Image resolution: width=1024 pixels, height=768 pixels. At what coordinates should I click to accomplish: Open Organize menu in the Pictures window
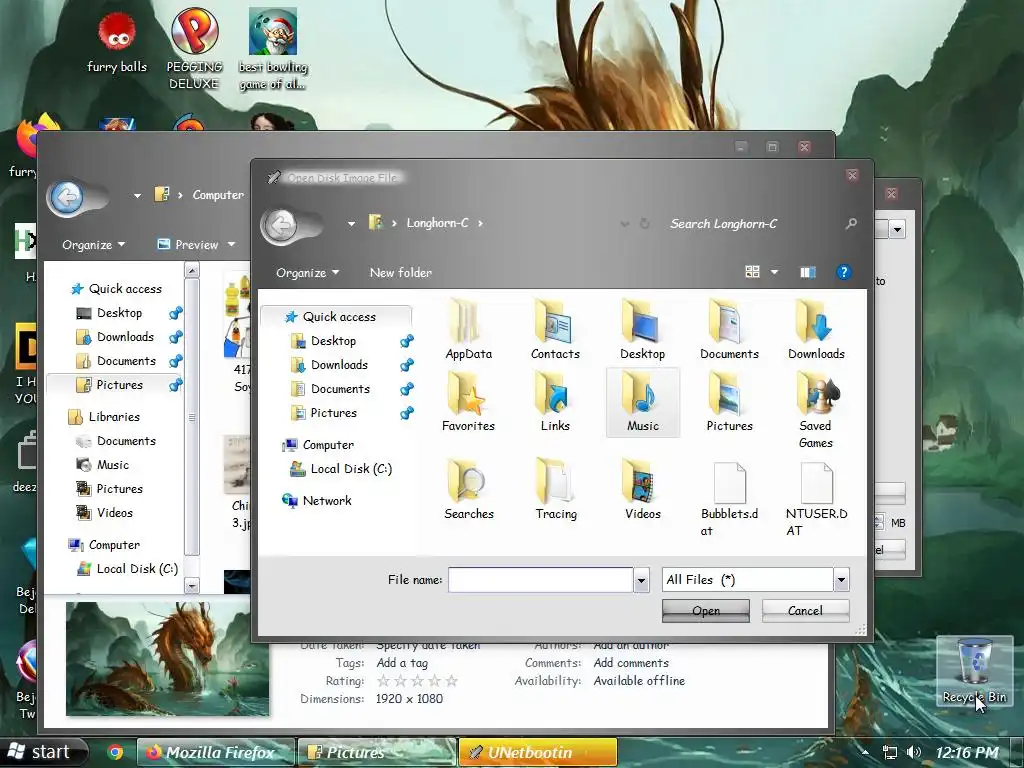point(93,245)
